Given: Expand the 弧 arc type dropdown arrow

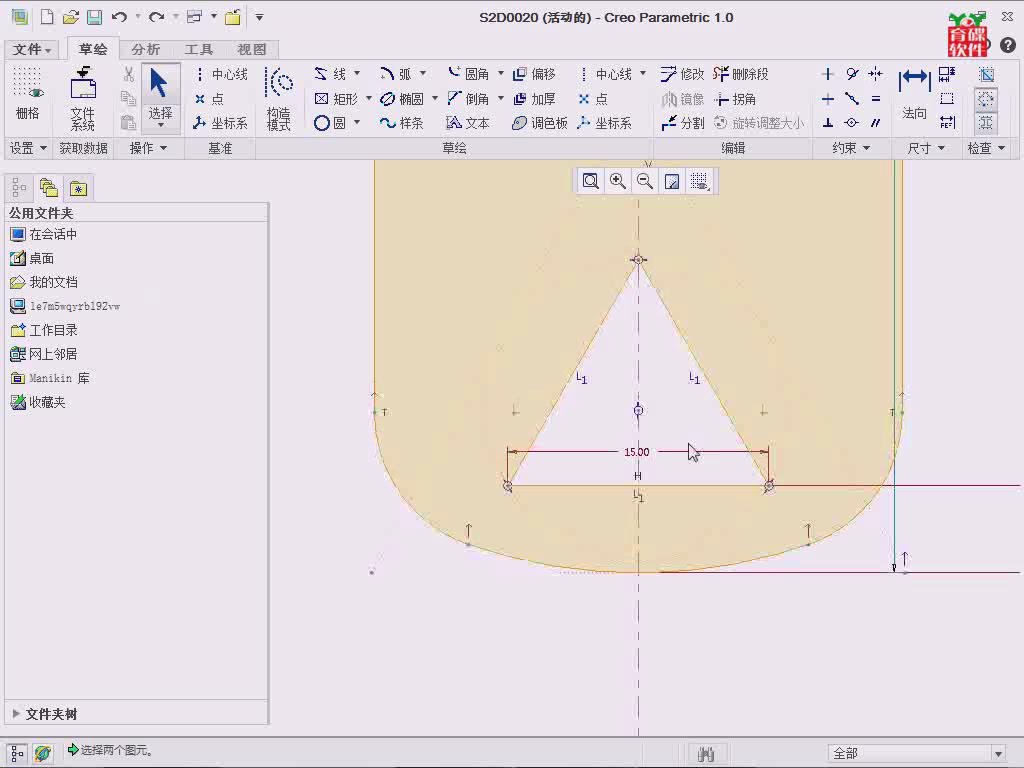Looking at the screenshot, I should tap(423, 73).
